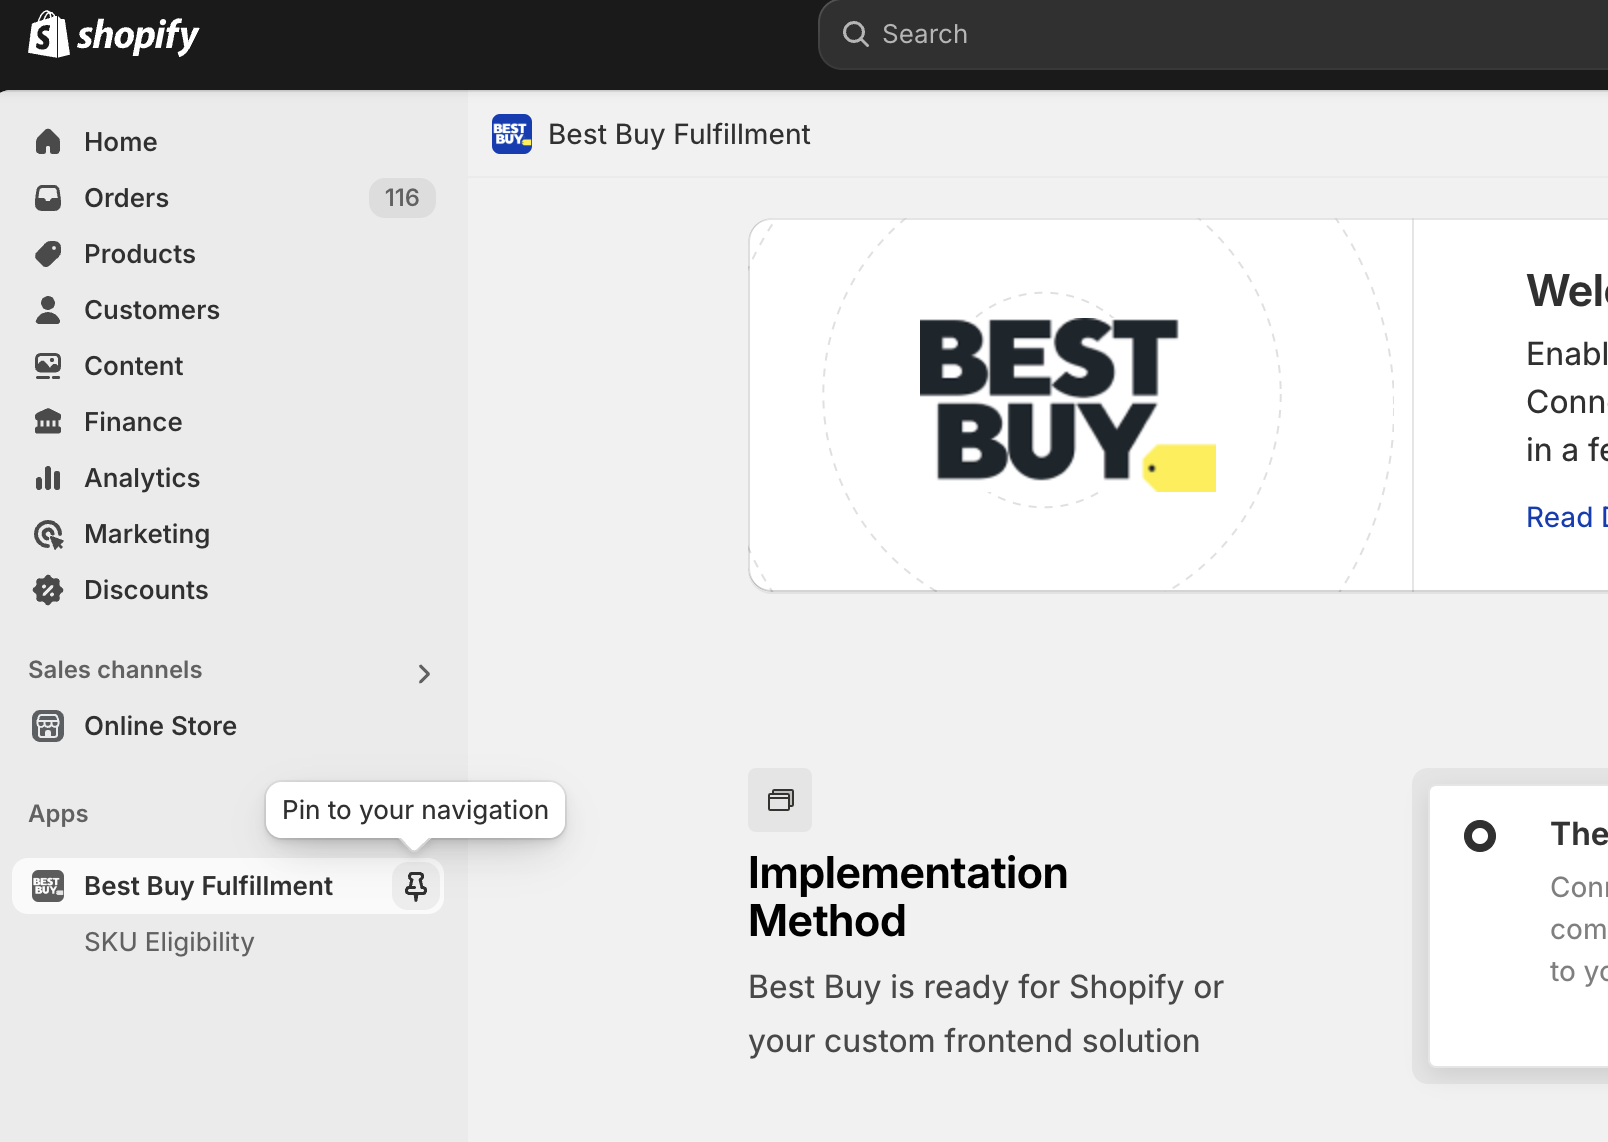This screenshot has width=1608, height=1142.
Task: Click the large Best Buy logo image
Action: pyautogui.click(x=1067, y=405)
